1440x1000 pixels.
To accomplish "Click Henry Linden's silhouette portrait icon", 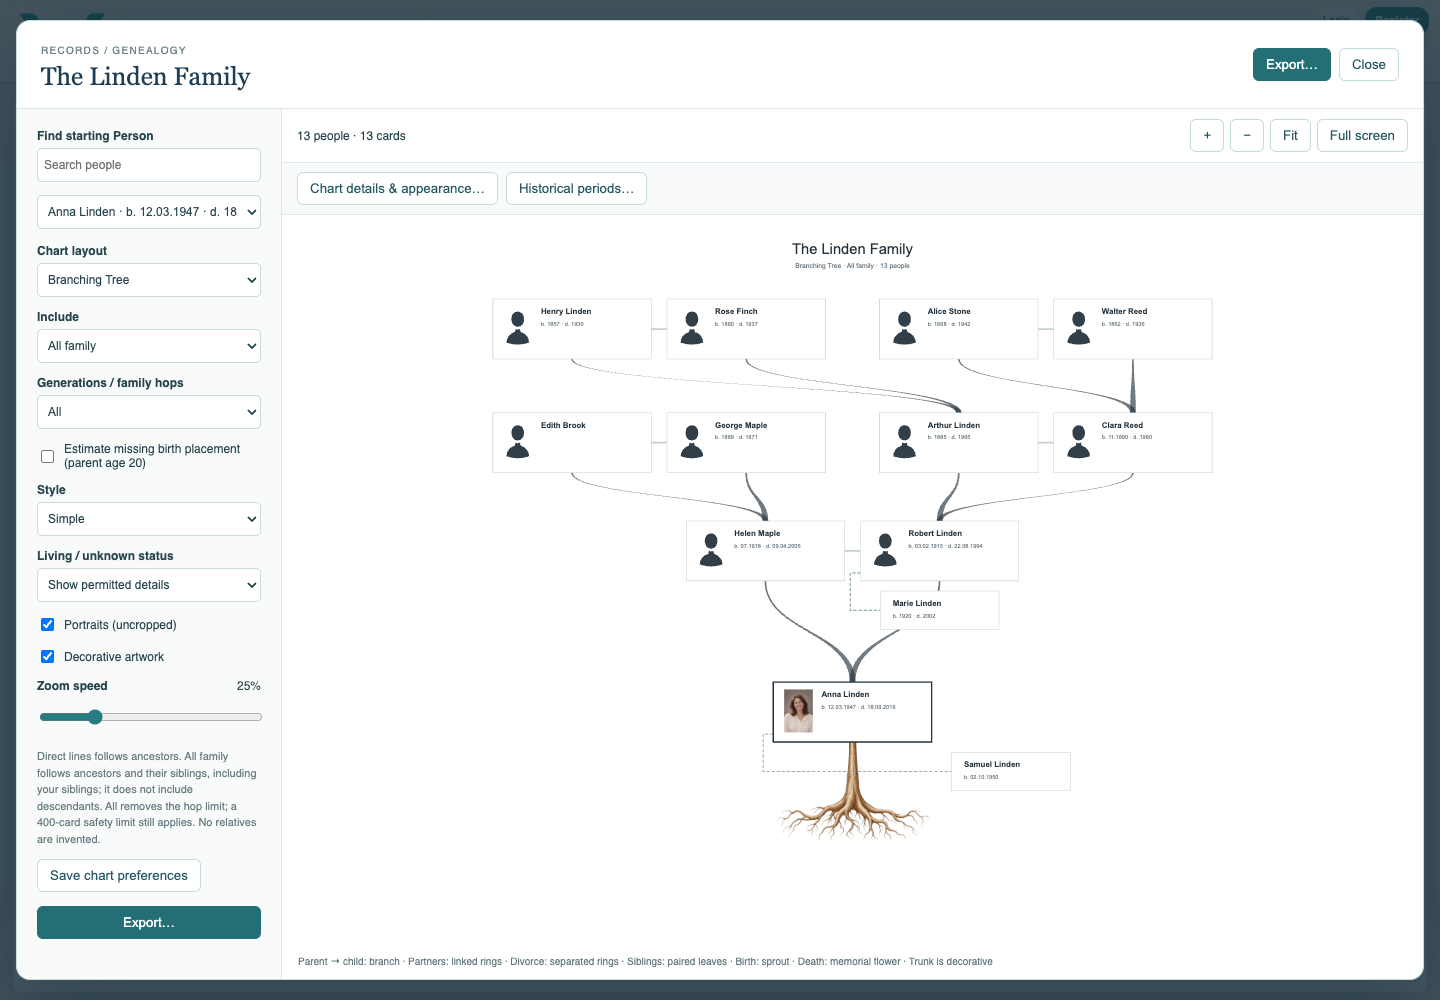I will coord(518,328).
